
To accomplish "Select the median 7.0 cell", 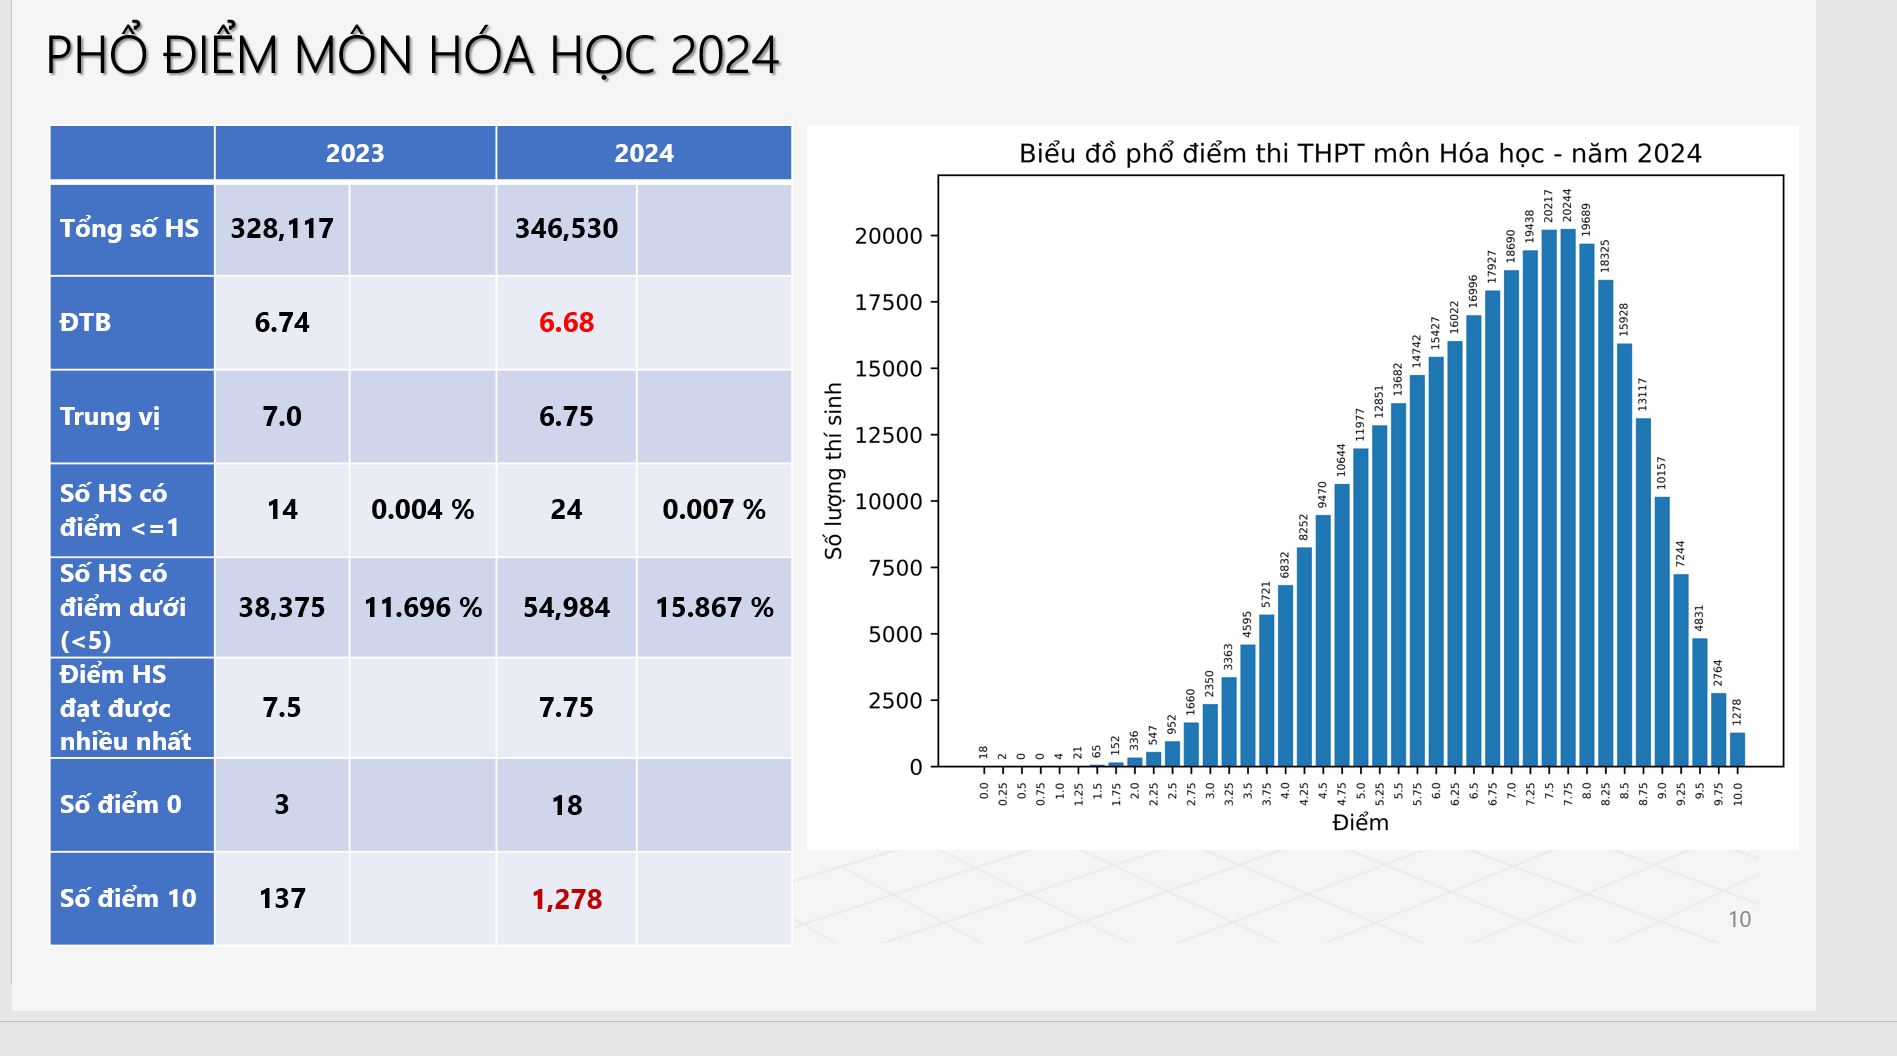I will tap(282, 416).
